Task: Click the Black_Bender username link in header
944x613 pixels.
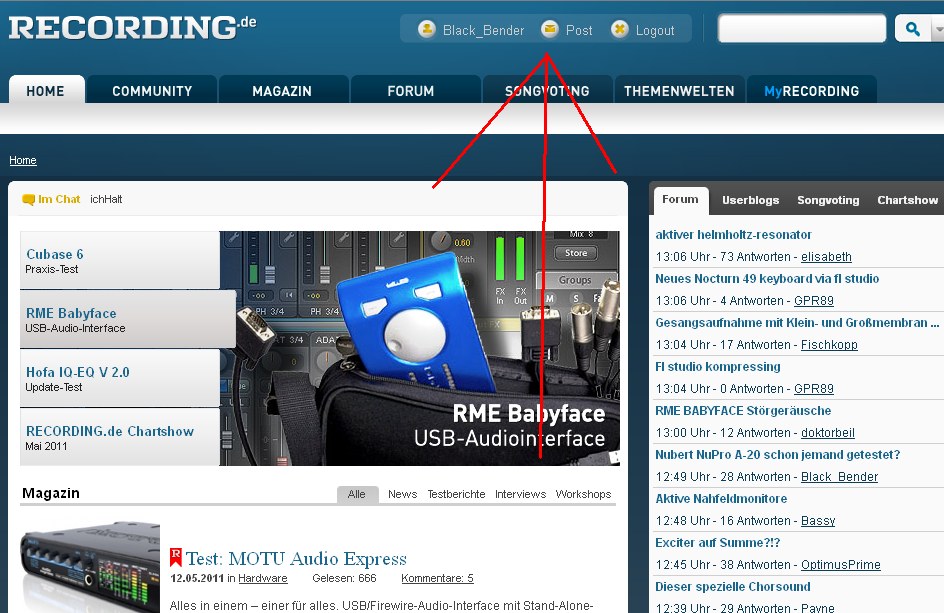Action: click(483, 30)
